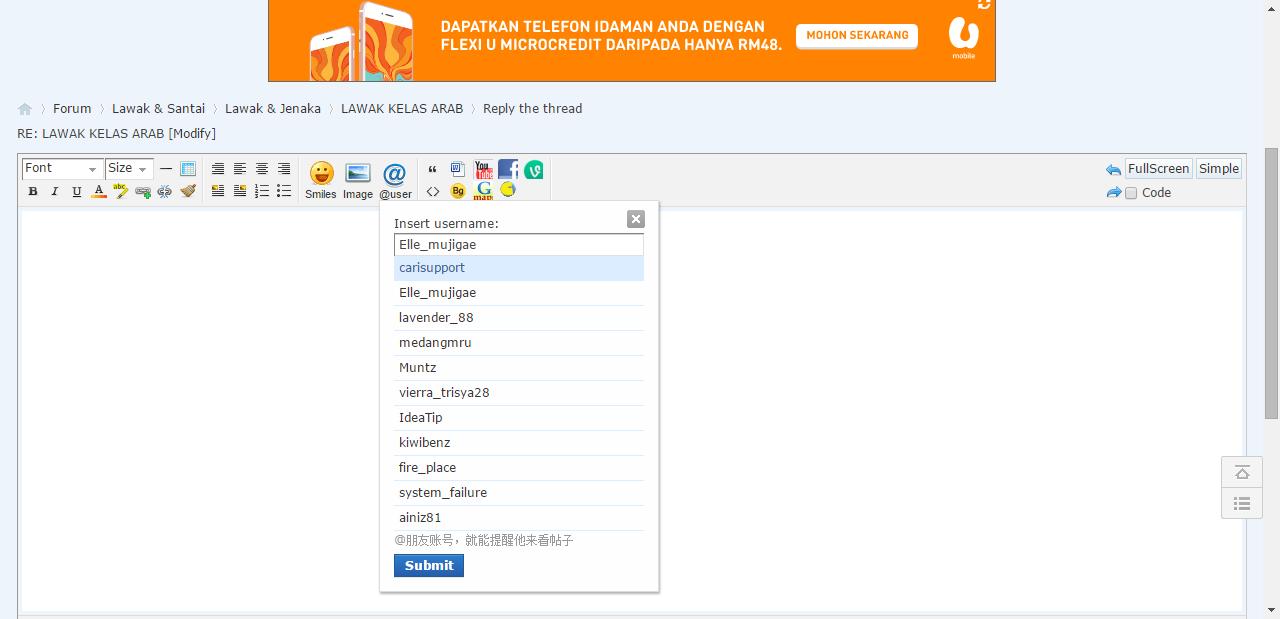Insert a horizontal rule line

166,169
